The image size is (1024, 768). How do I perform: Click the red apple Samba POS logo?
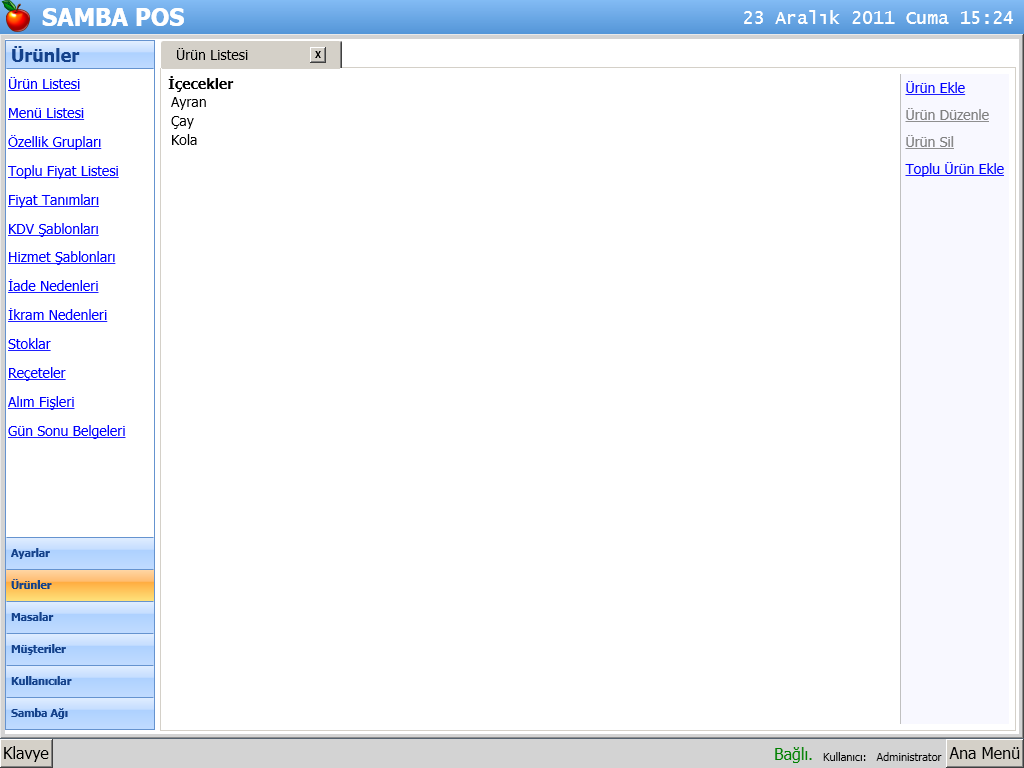pos(17,17)
